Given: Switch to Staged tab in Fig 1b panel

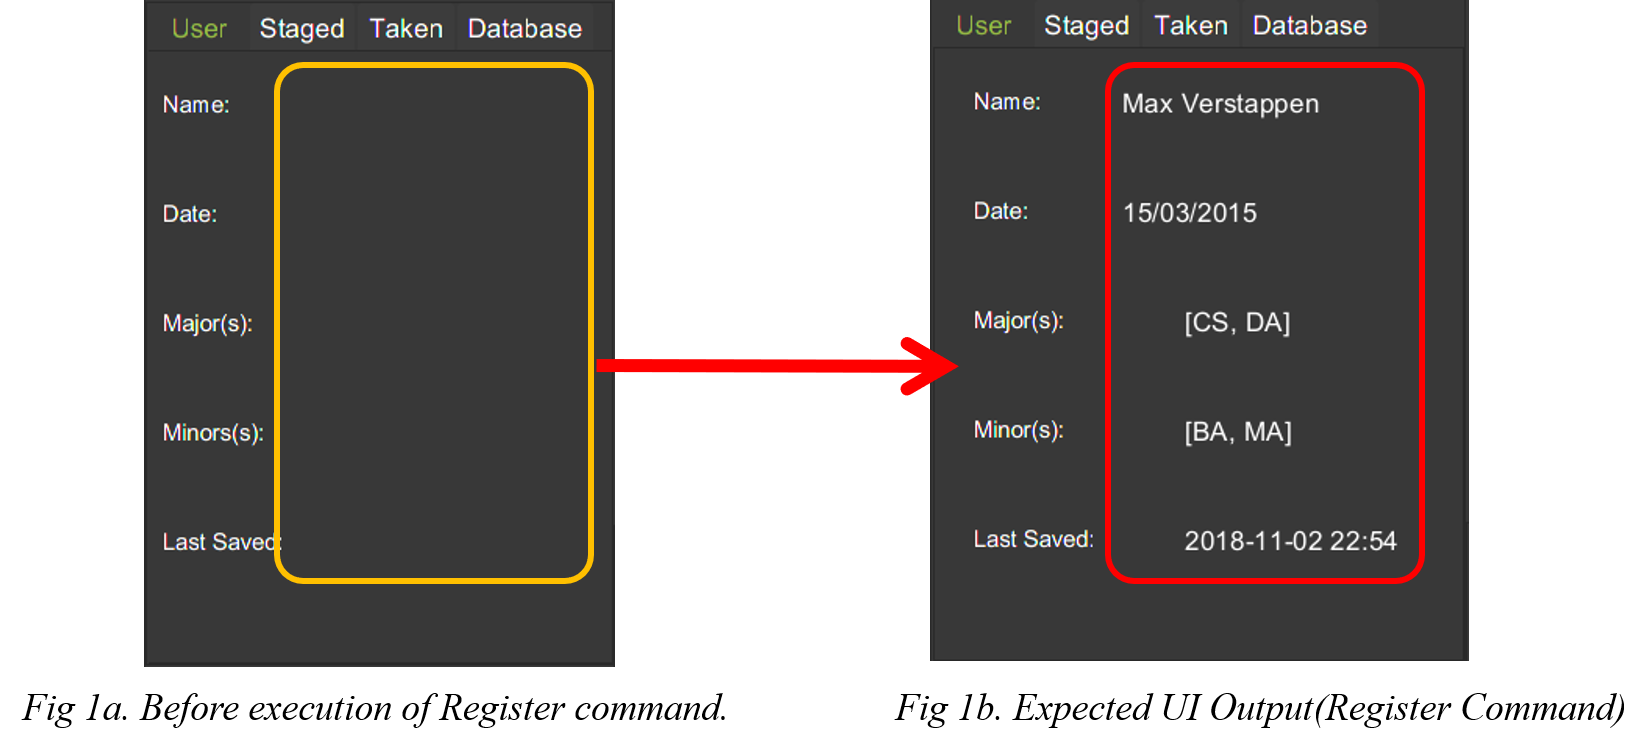Looking at the screenshot, I should coord(1087,26).
